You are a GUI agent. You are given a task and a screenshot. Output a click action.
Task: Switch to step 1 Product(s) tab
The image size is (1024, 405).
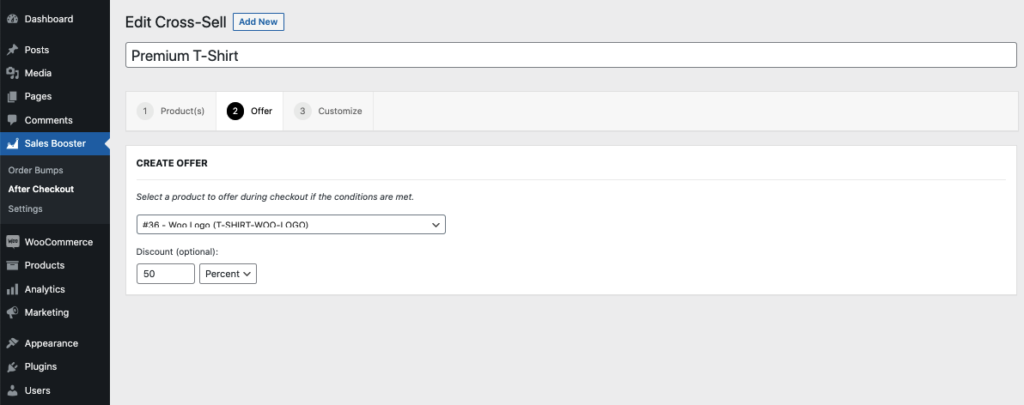170,111
